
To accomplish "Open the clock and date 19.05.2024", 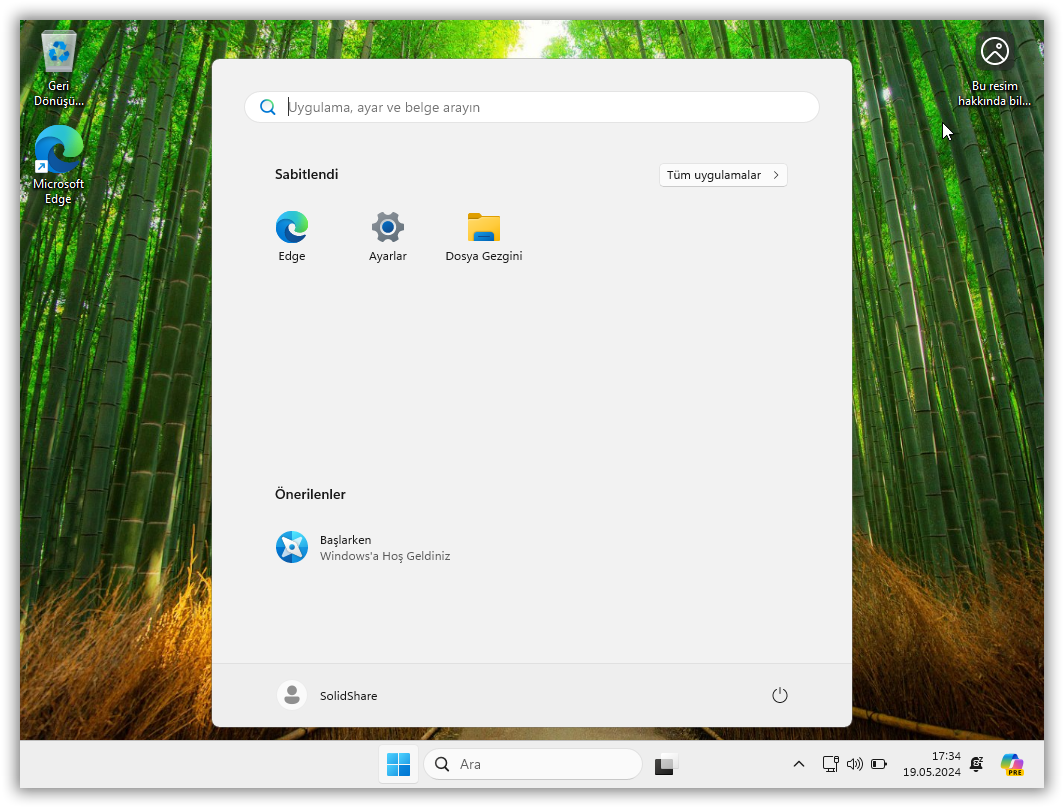I will tap(932, 764).
